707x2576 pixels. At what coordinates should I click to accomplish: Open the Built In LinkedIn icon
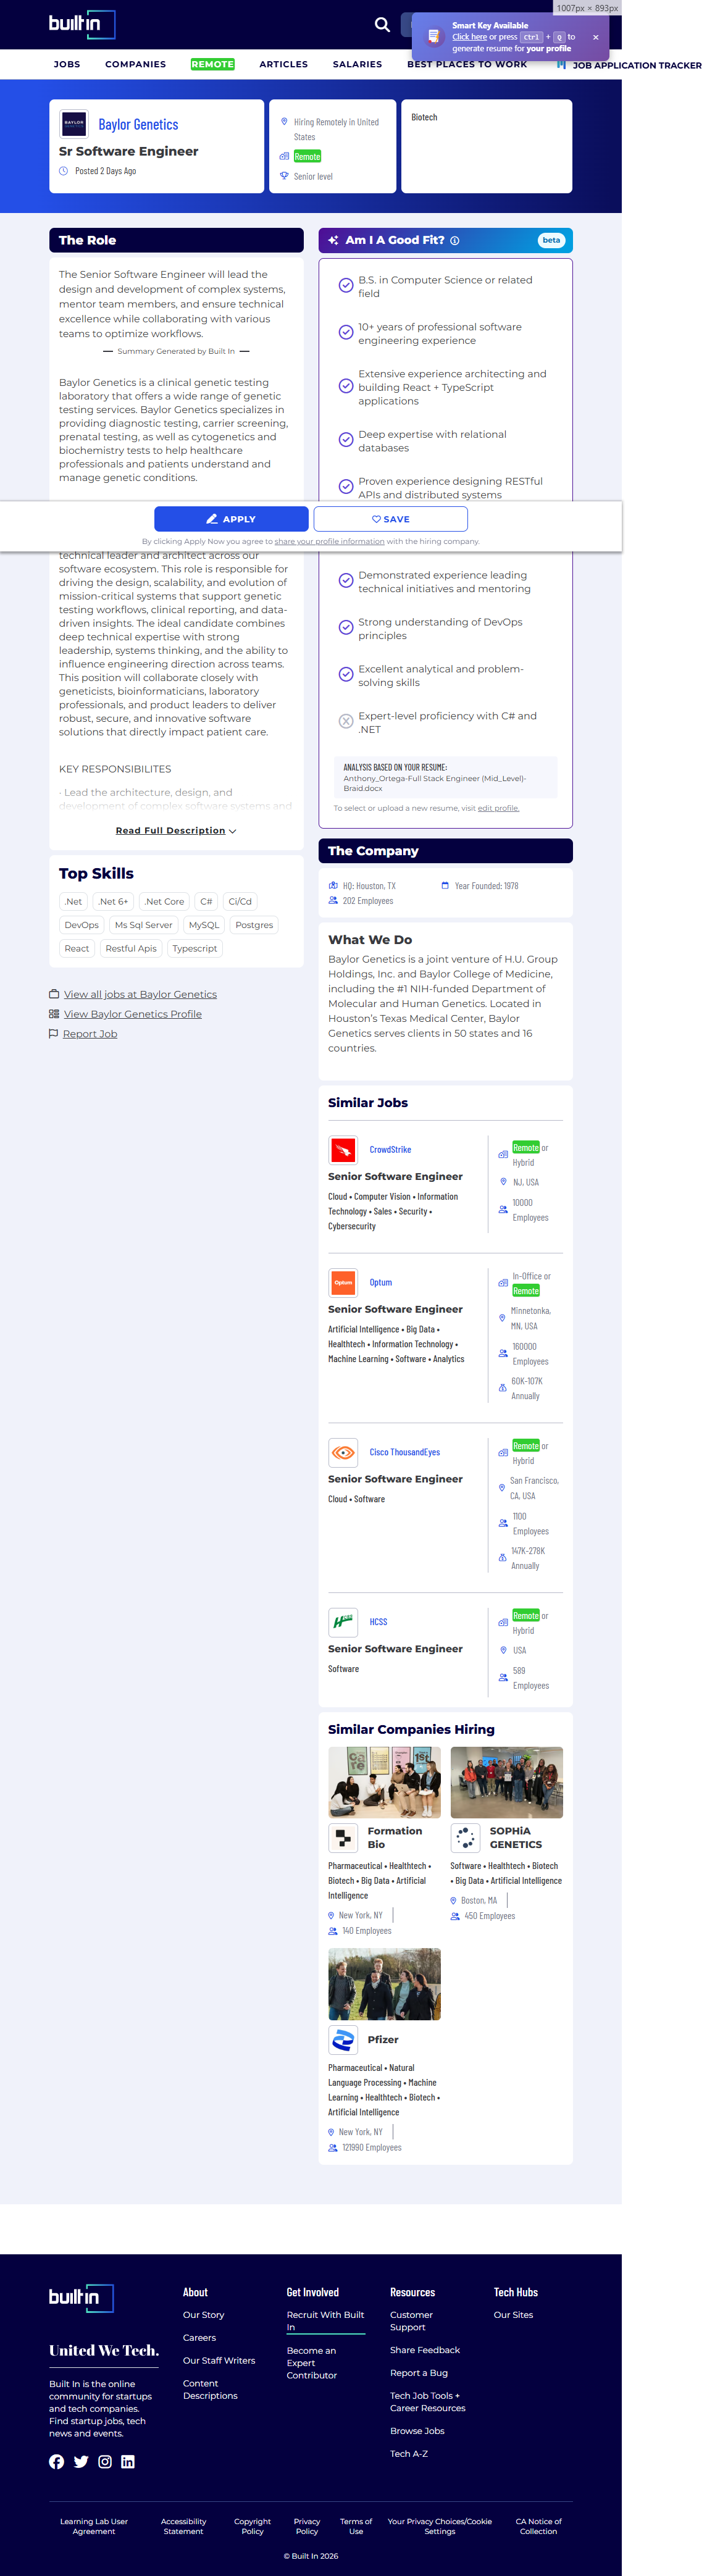(128, 2461)
